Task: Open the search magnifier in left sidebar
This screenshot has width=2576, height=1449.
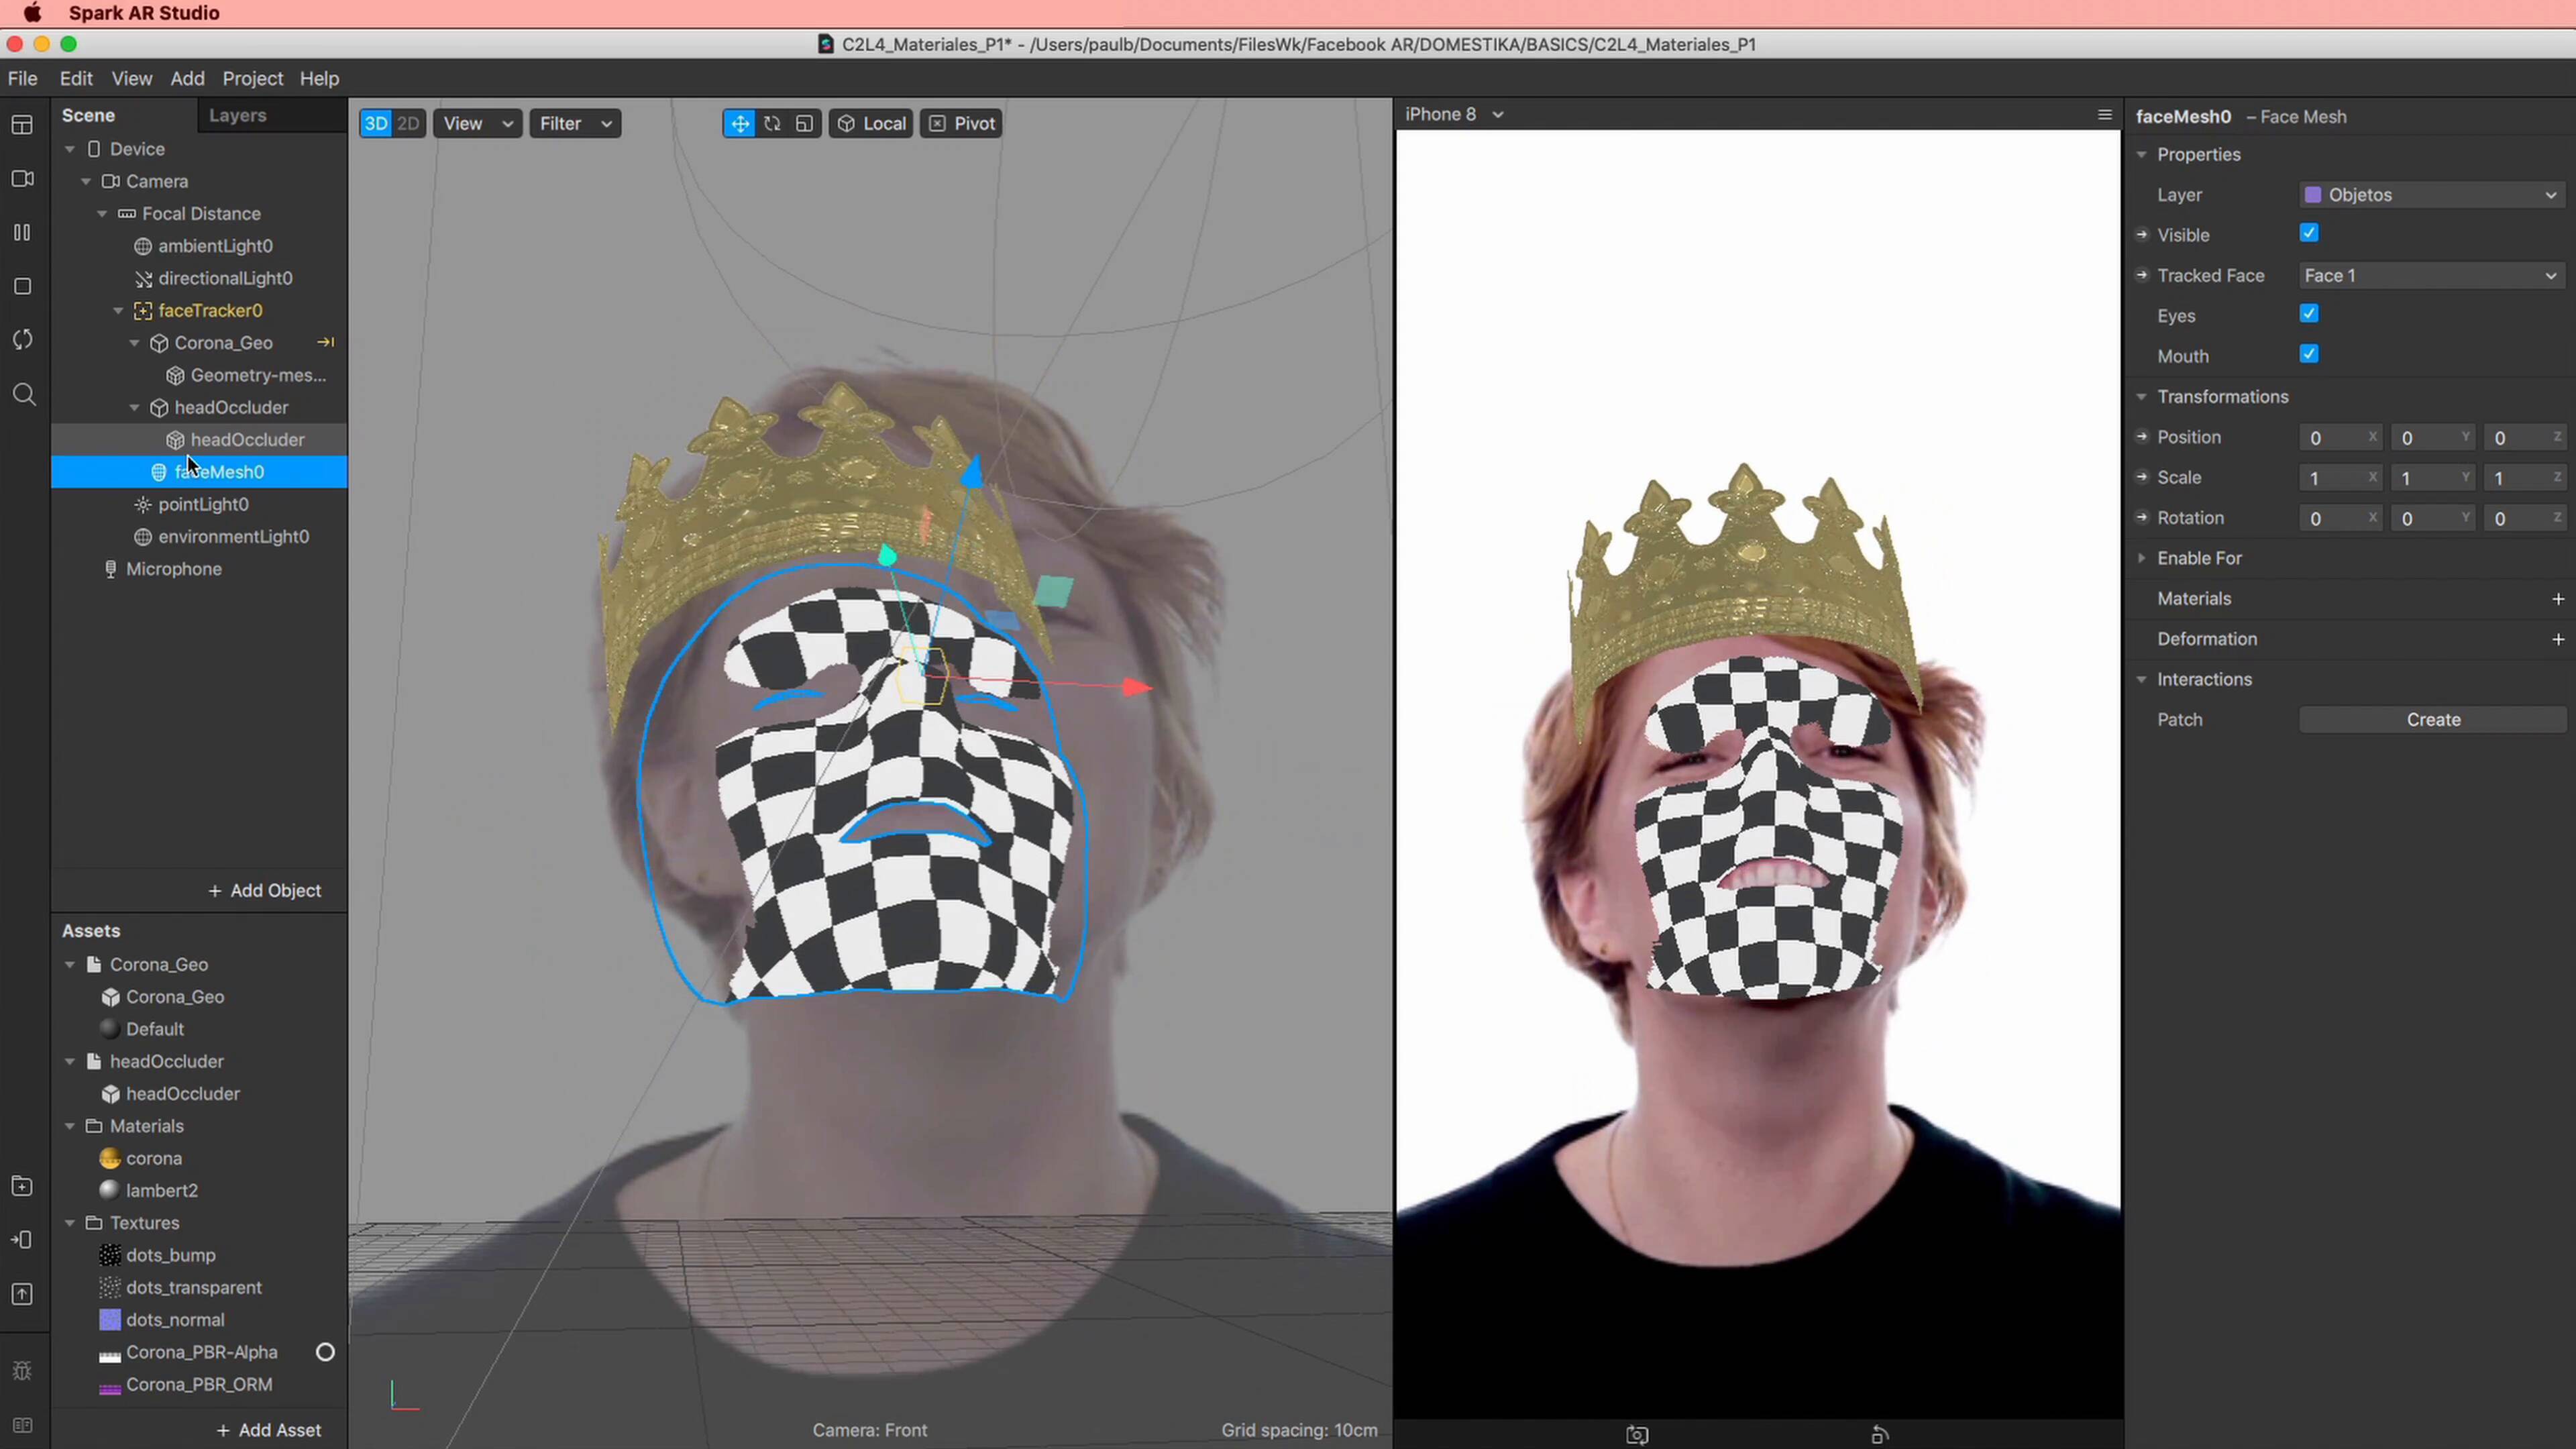Action: [x=25, y=394]
